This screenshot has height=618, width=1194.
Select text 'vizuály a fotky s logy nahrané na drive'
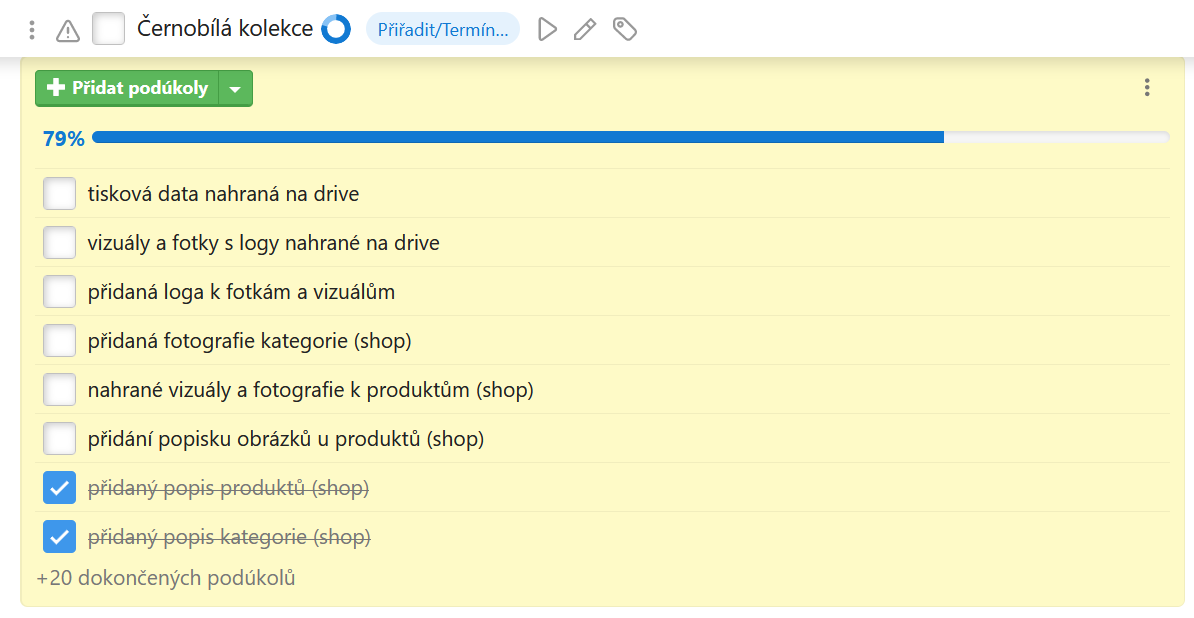(x=263, y=243)
